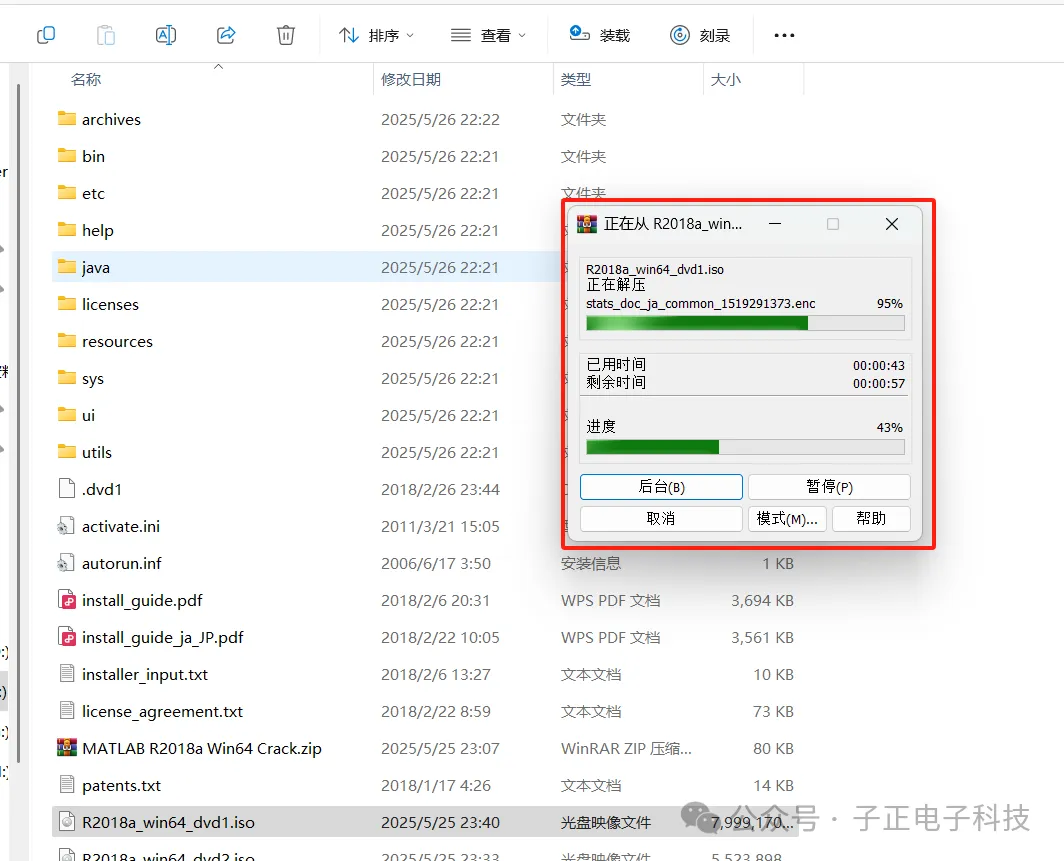1064x861 pixels.
Task: Select the java folder icon
Action: pos(66,267)
